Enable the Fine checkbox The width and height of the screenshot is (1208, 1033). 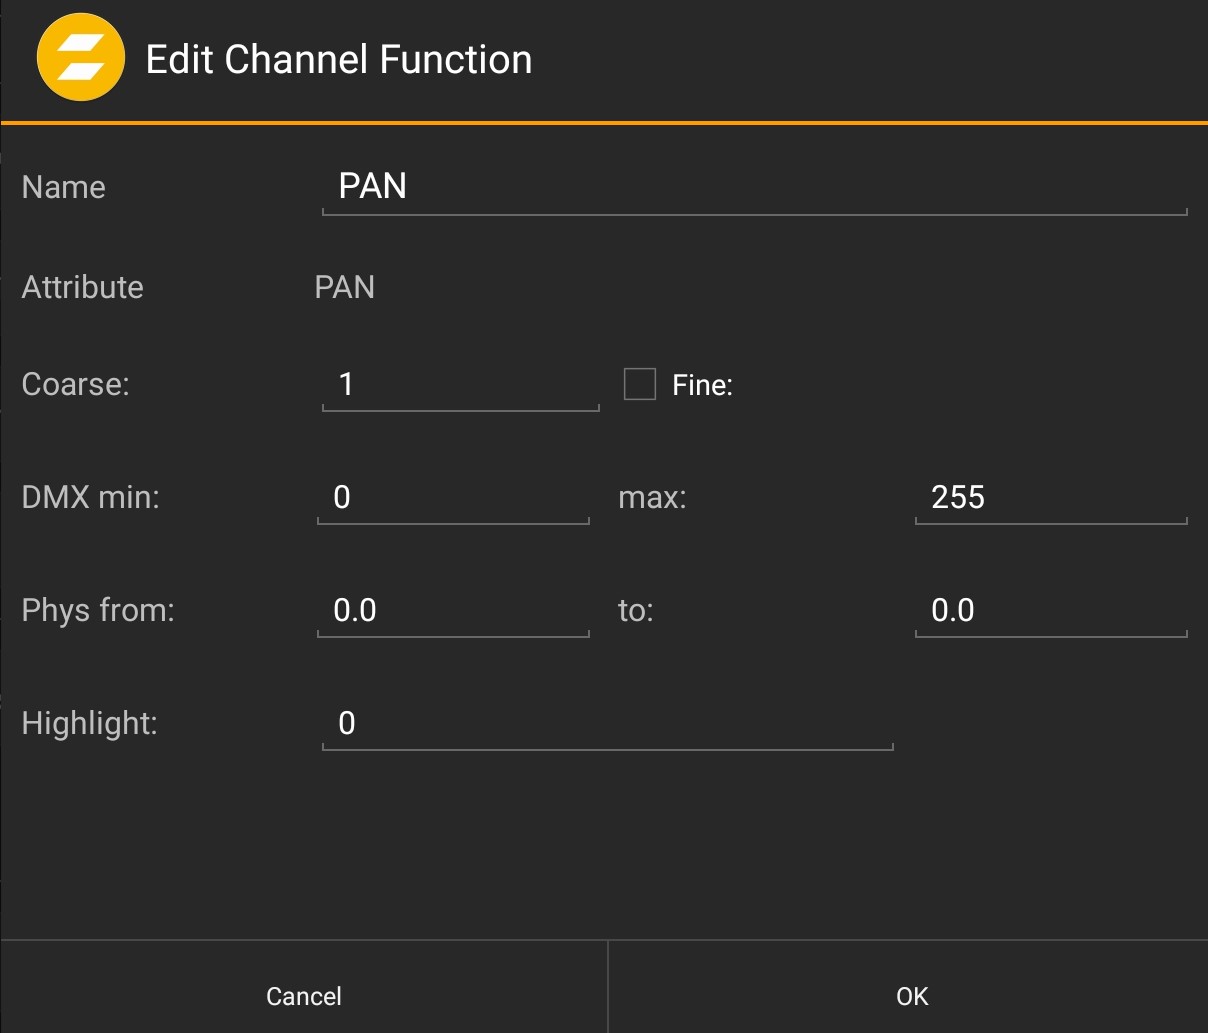(x=640, y=384)
